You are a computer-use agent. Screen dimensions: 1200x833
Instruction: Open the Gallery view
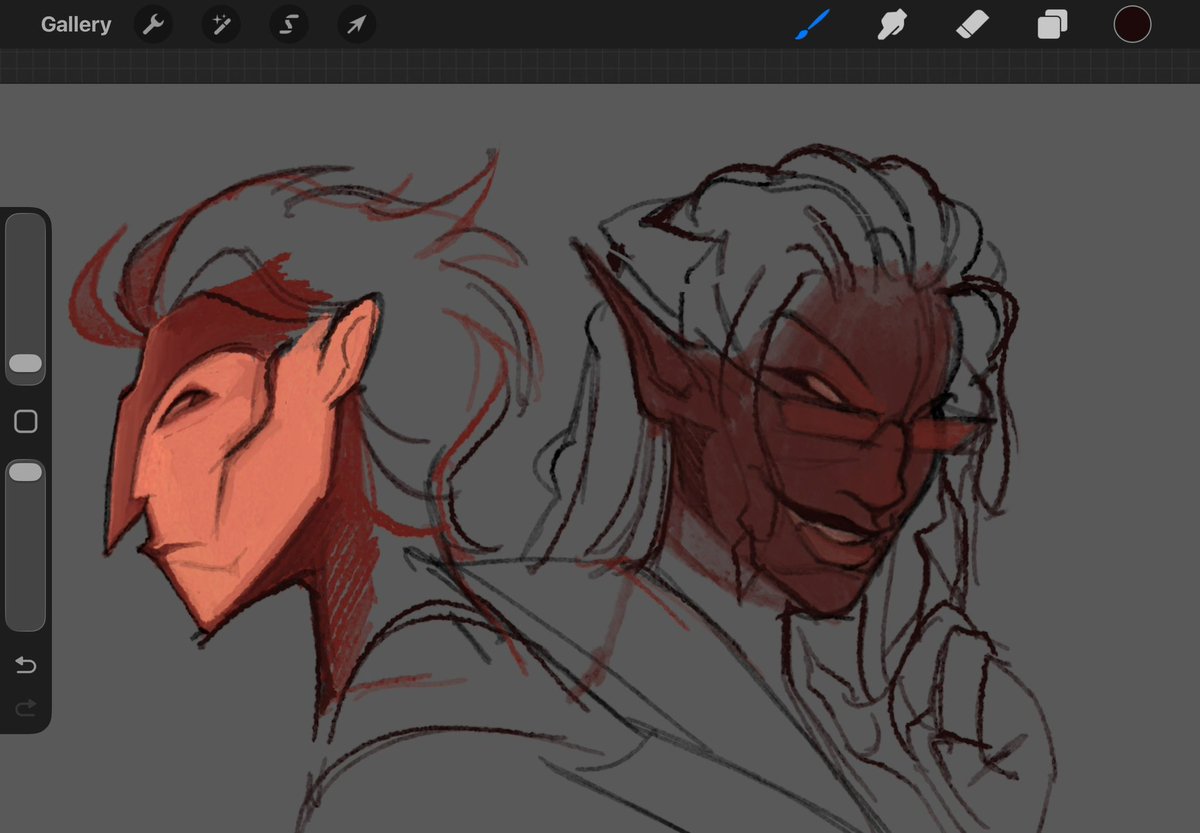click(76, 25)
